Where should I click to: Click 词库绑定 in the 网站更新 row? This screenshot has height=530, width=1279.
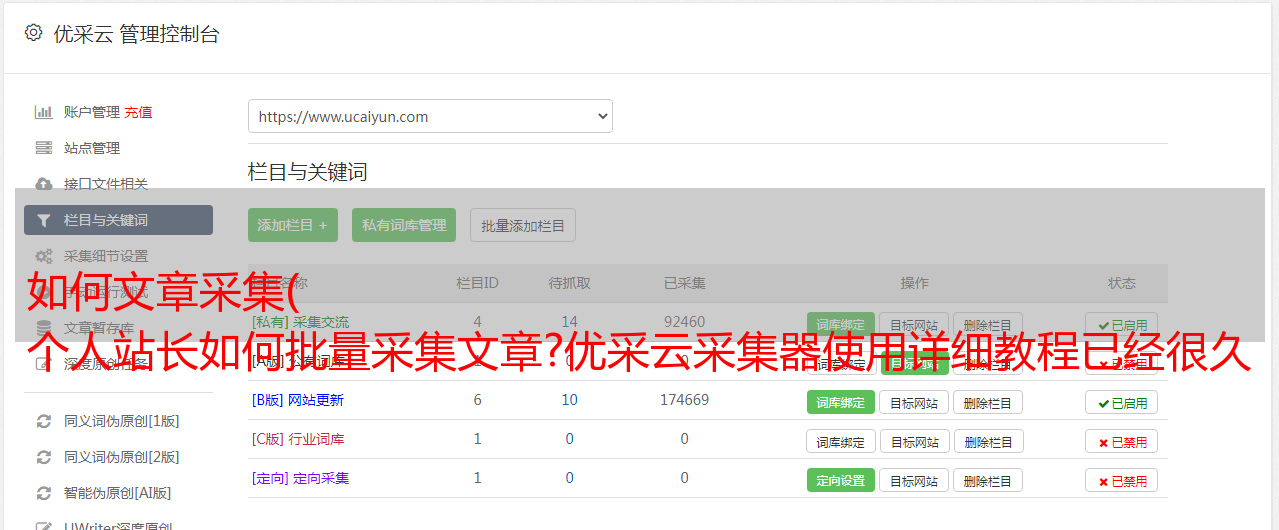click(840, 402)
